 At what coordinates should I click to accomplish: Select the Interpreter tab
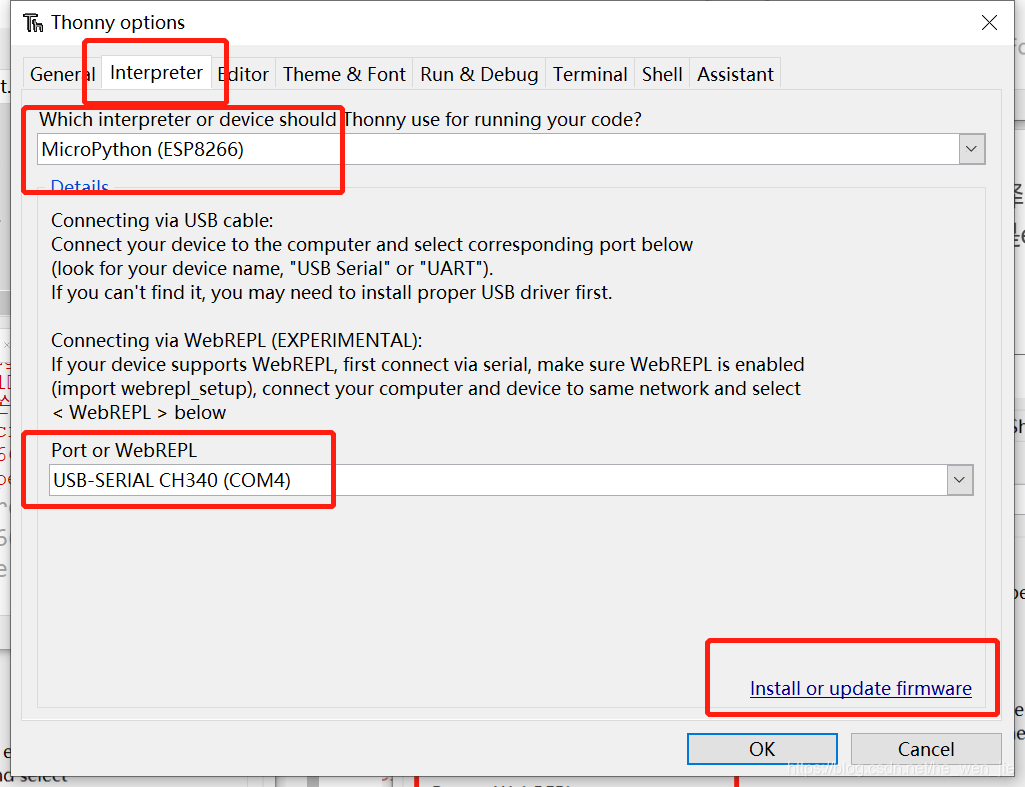[x=156, y=72]
